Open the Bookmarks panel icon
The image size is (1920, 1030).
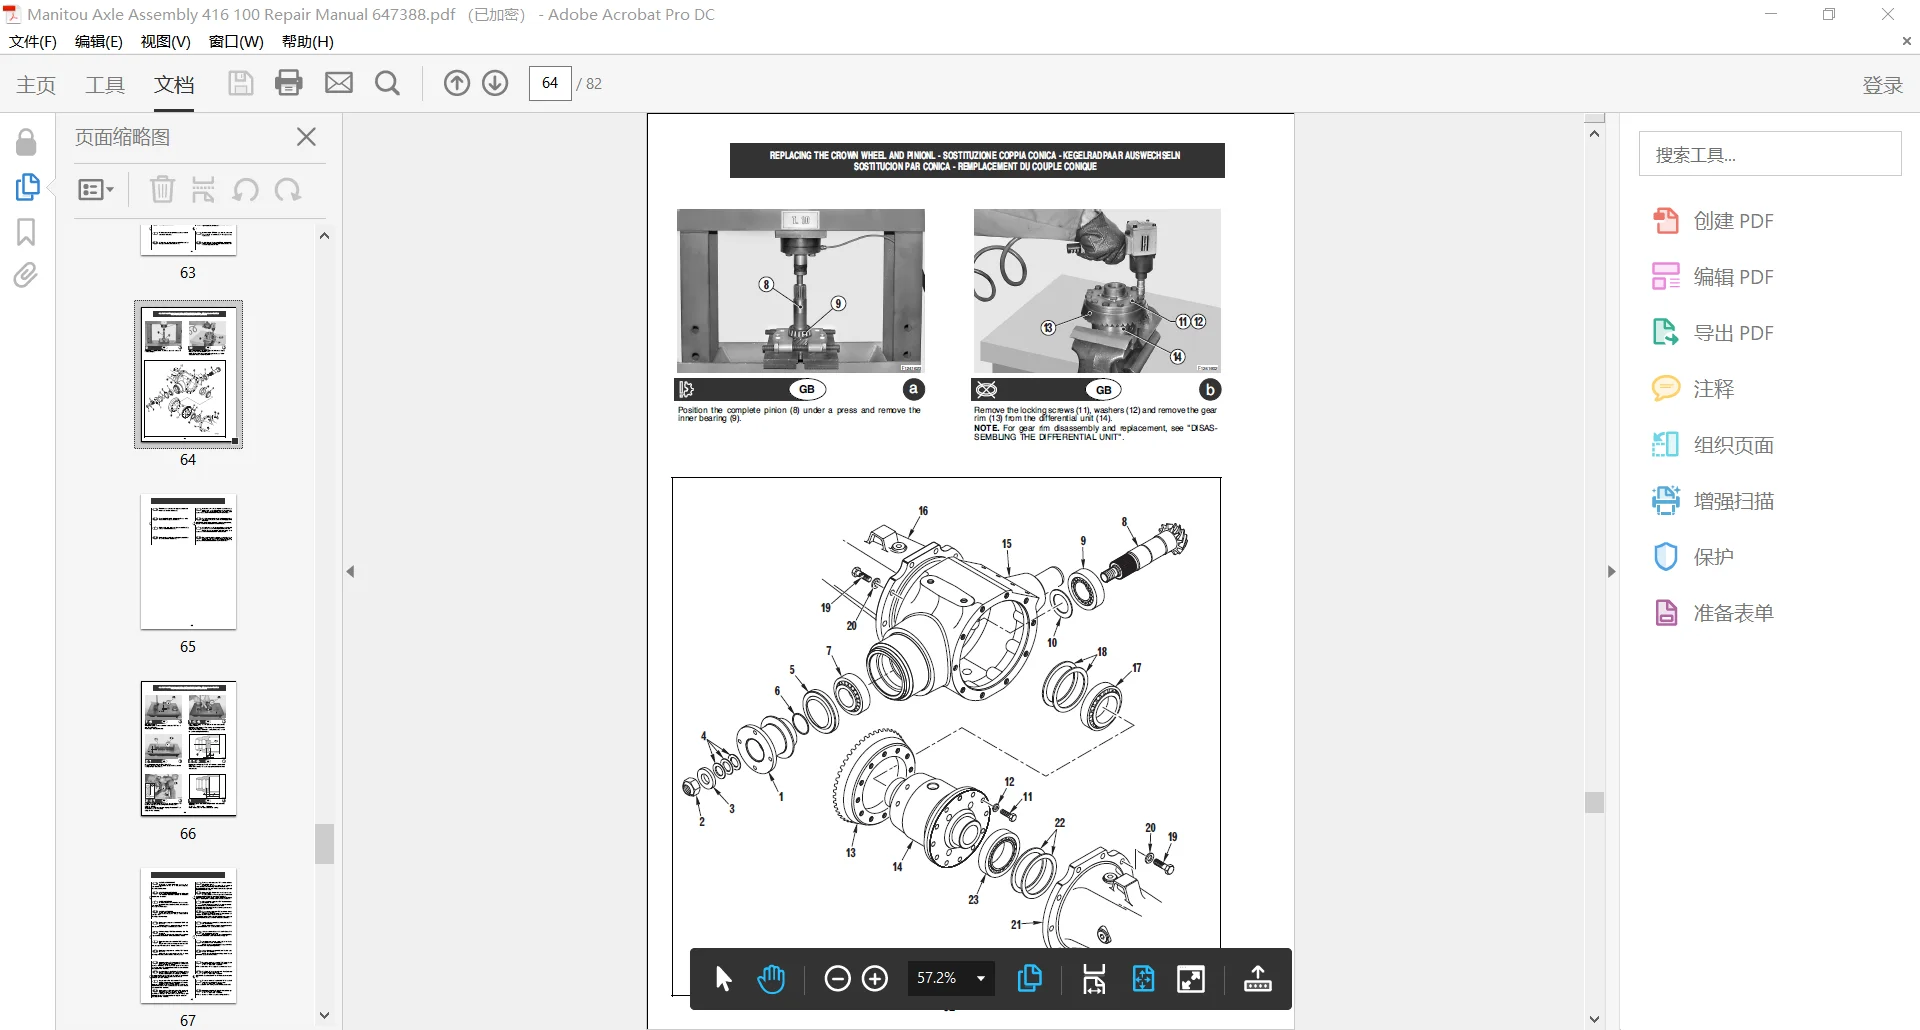point(26,232)
